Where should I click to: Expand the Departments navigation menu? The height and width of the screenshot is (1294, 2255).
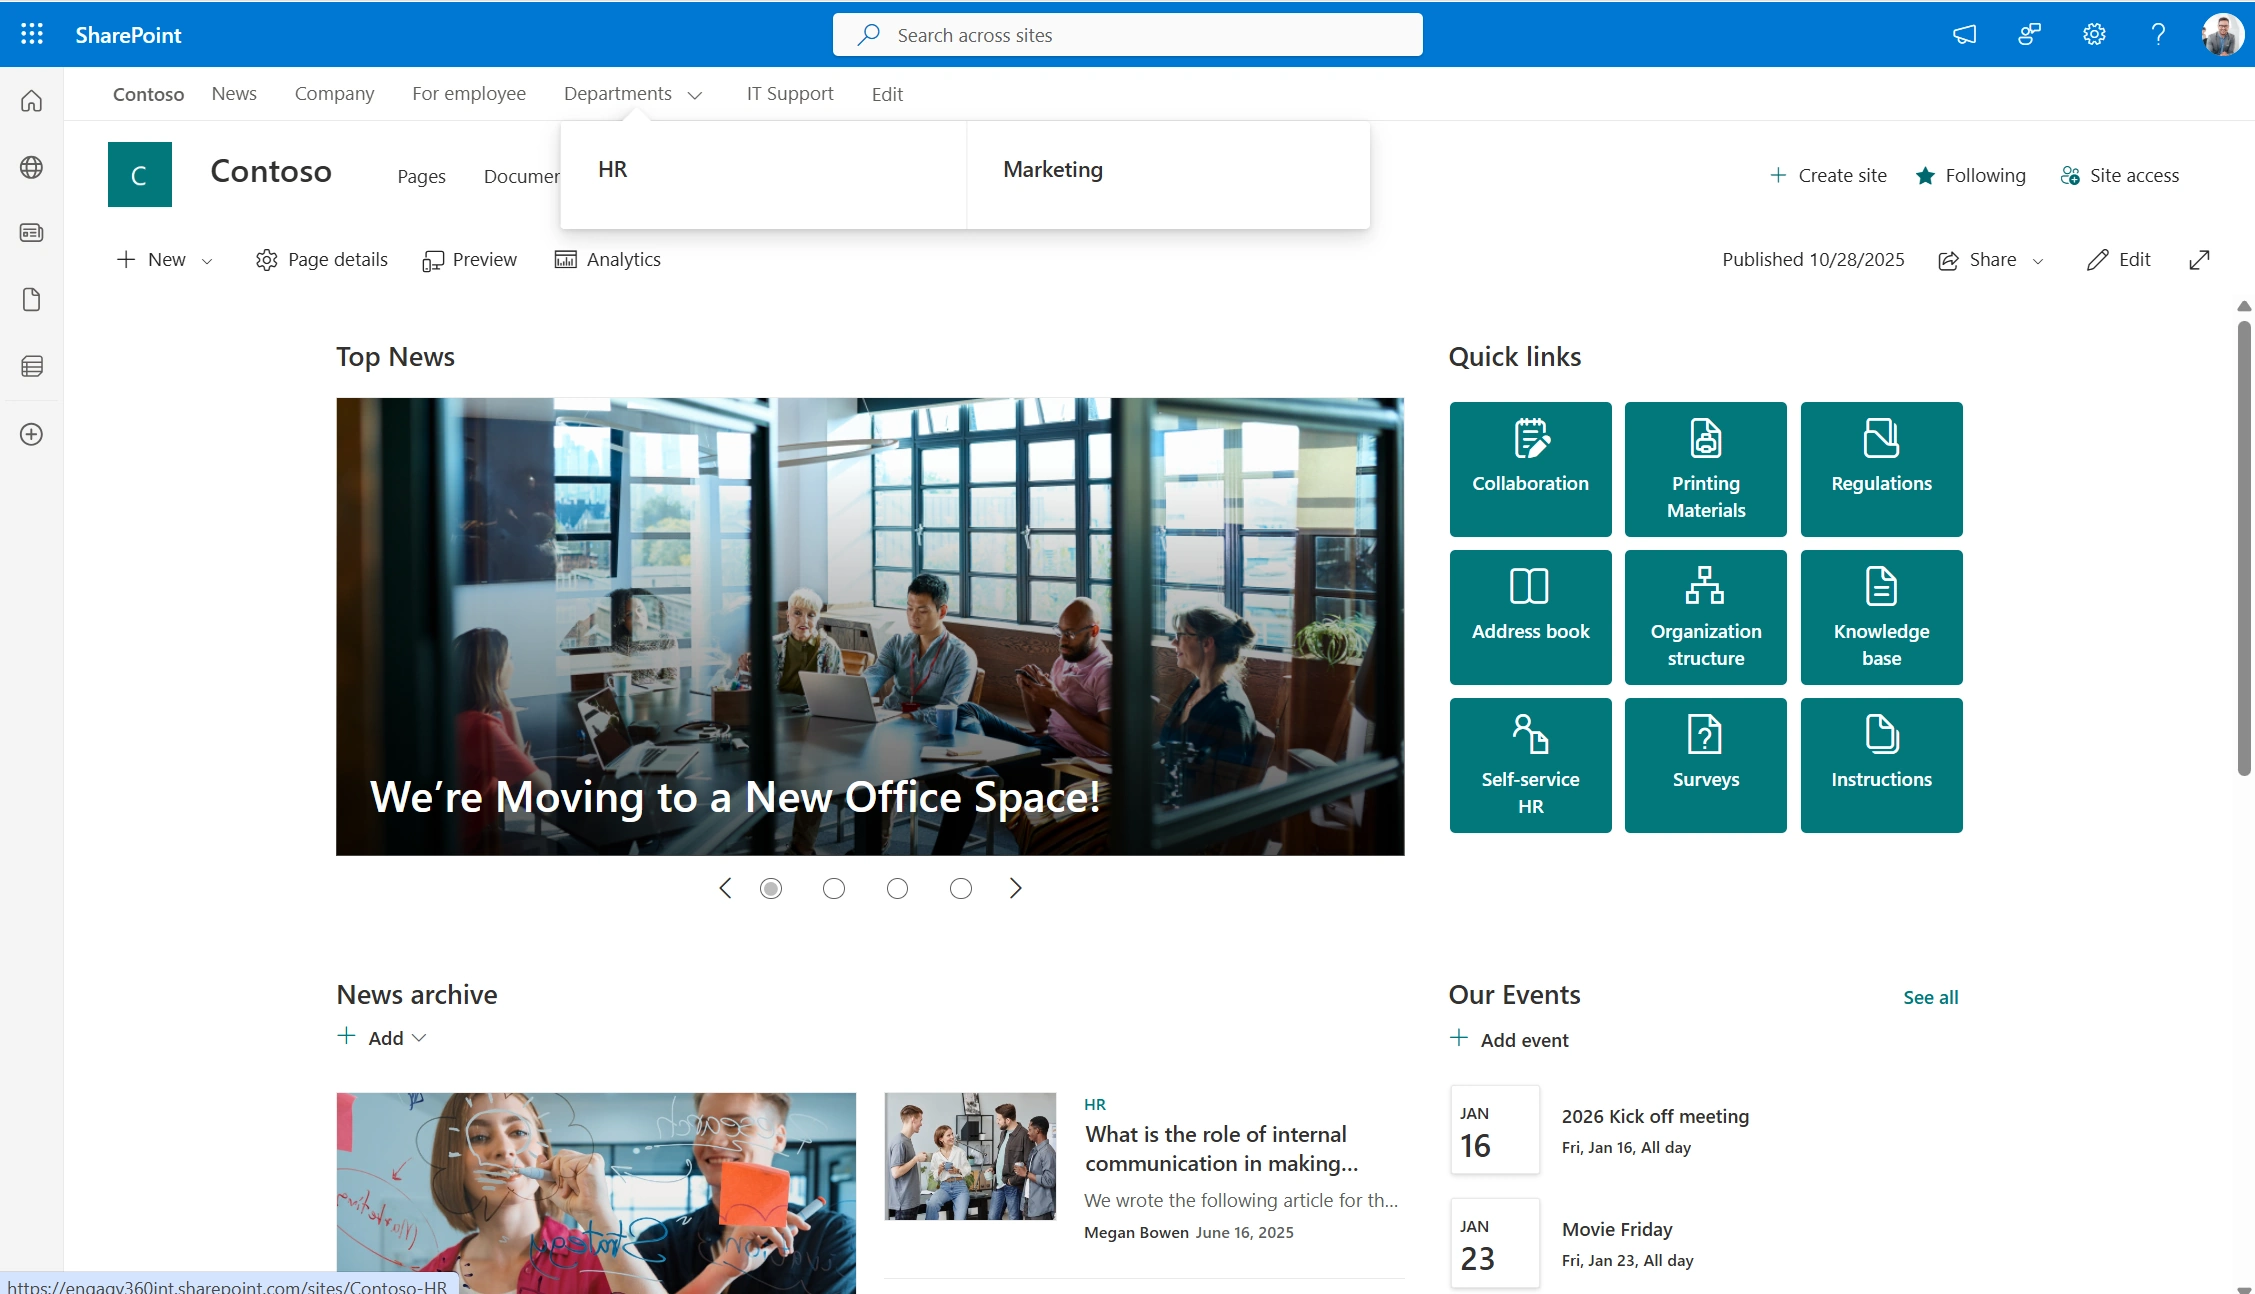(632, 93)
